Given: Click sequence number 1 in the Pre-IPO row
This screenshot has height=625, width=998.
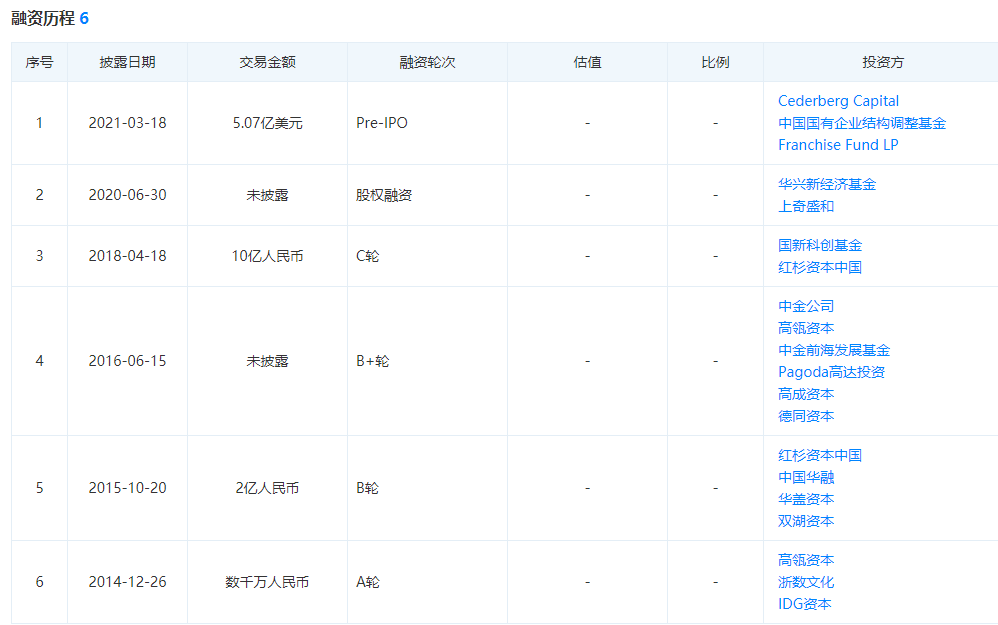Looking at the screenshot, I should click(x=39, y=123).
